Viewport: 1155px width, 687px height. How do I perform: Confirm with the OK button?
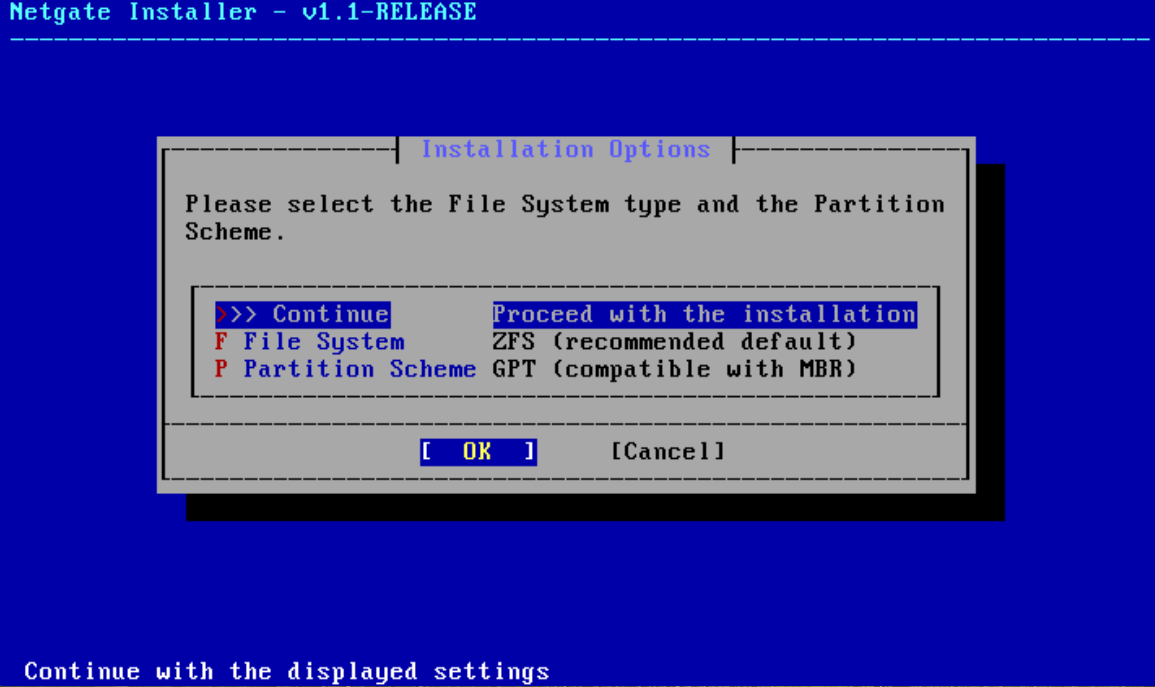(x=478, y=451)
